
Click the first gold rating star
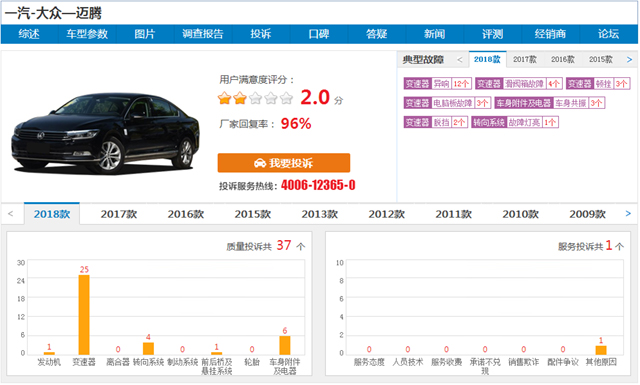pyautogui.click(x=224, y=98)
